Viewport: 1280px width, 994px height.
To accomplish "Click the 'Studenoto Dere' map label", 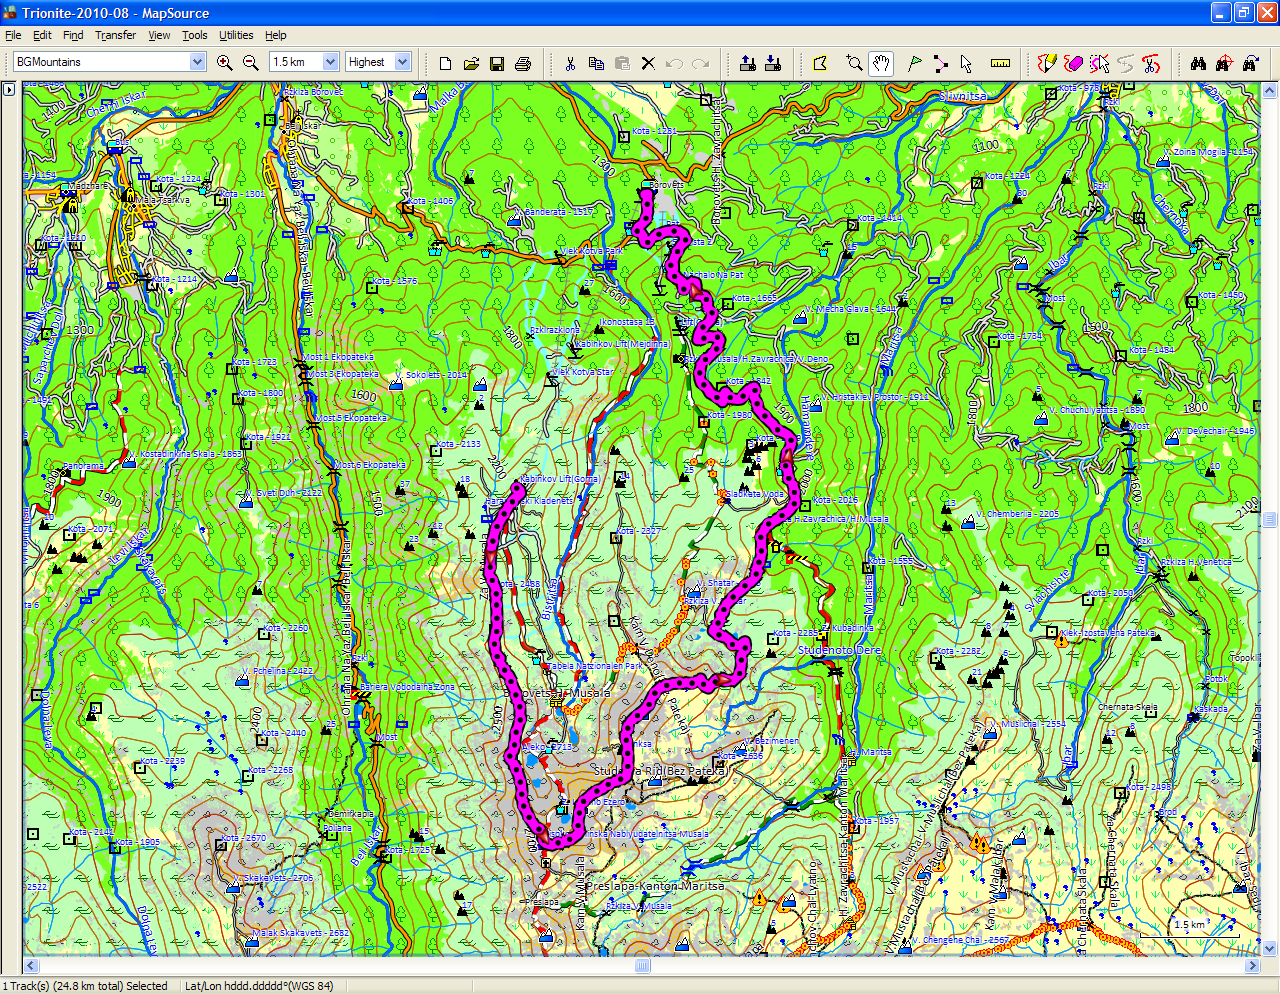I will tap(840, 650).
